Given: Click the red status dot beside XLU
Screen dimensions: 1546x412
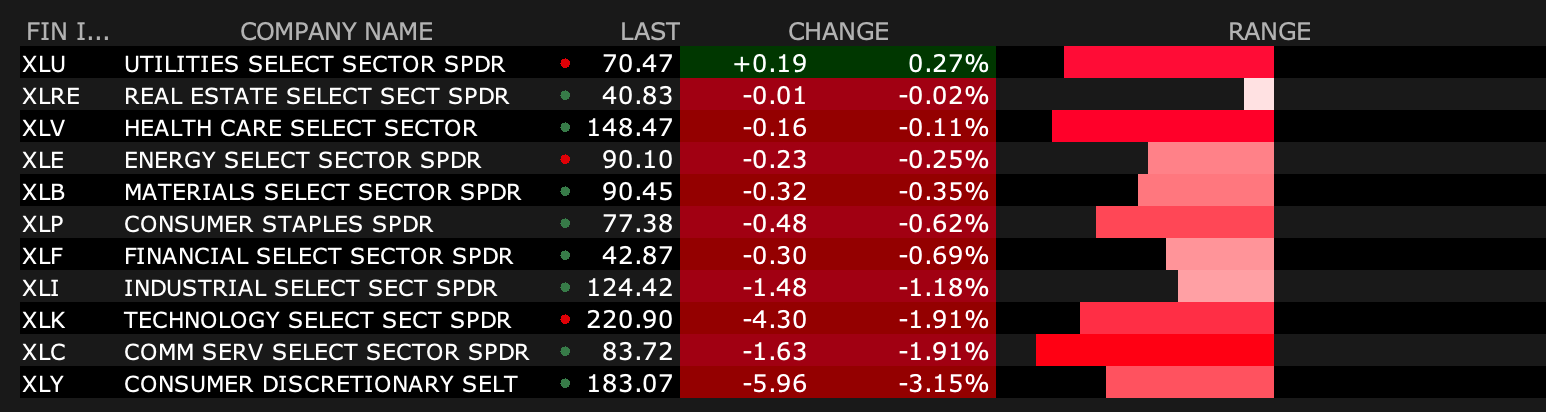Looking at the screenshot, I should [x=565, y=64].
